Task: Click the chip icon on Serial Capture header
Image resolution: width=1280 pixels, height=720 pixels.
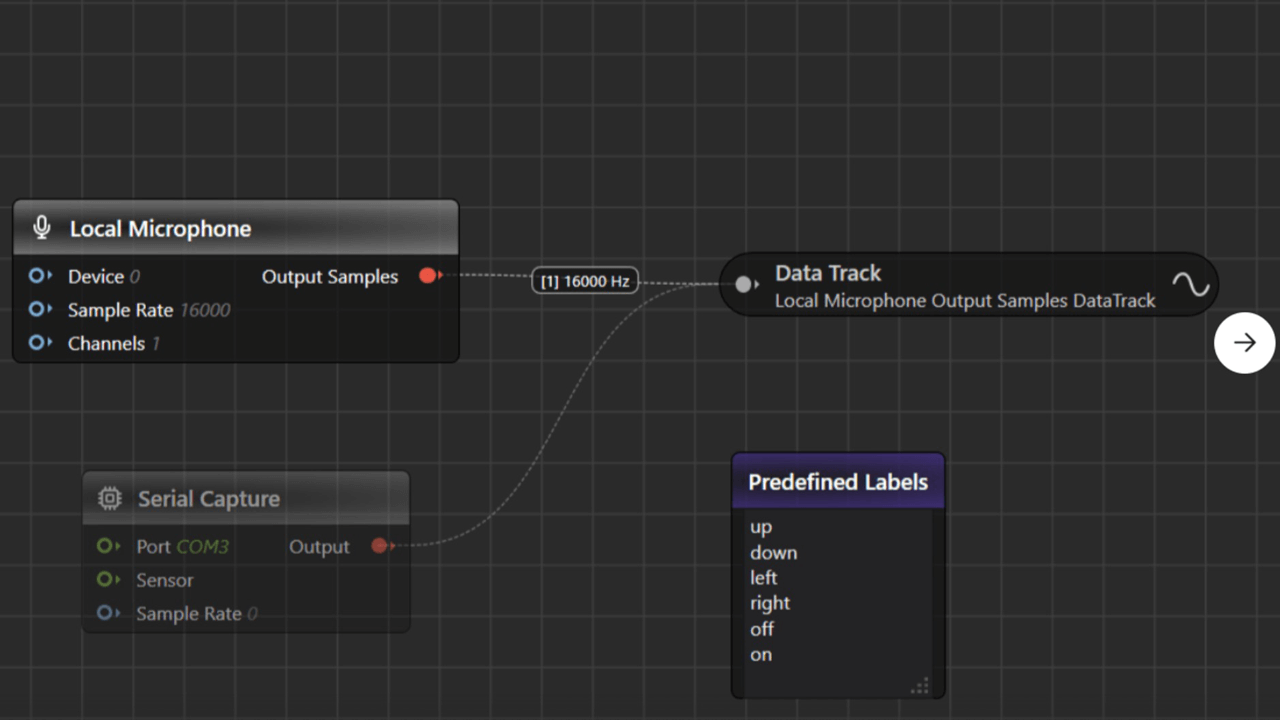Action: pyautogui.click(x=108, y=497)
